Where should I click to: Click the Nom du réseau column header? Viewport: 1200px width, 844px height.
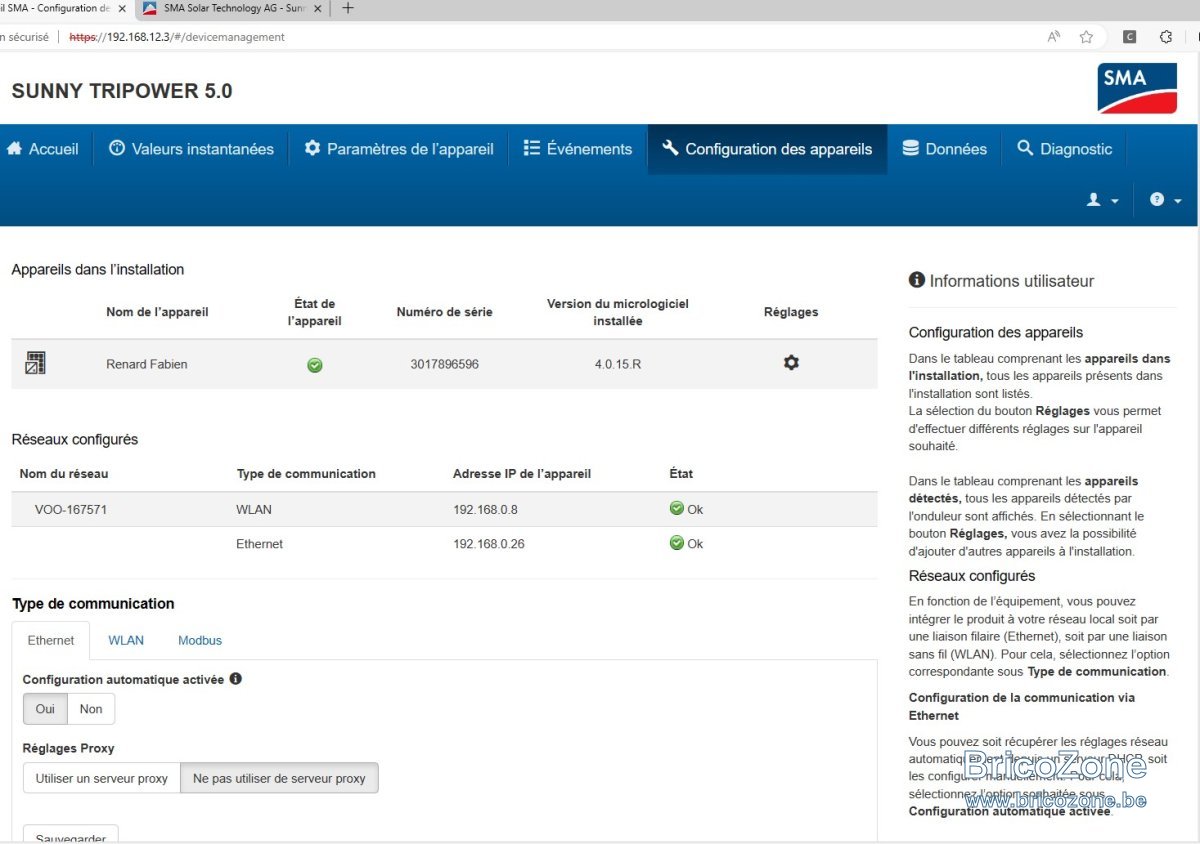pos(64,473)
